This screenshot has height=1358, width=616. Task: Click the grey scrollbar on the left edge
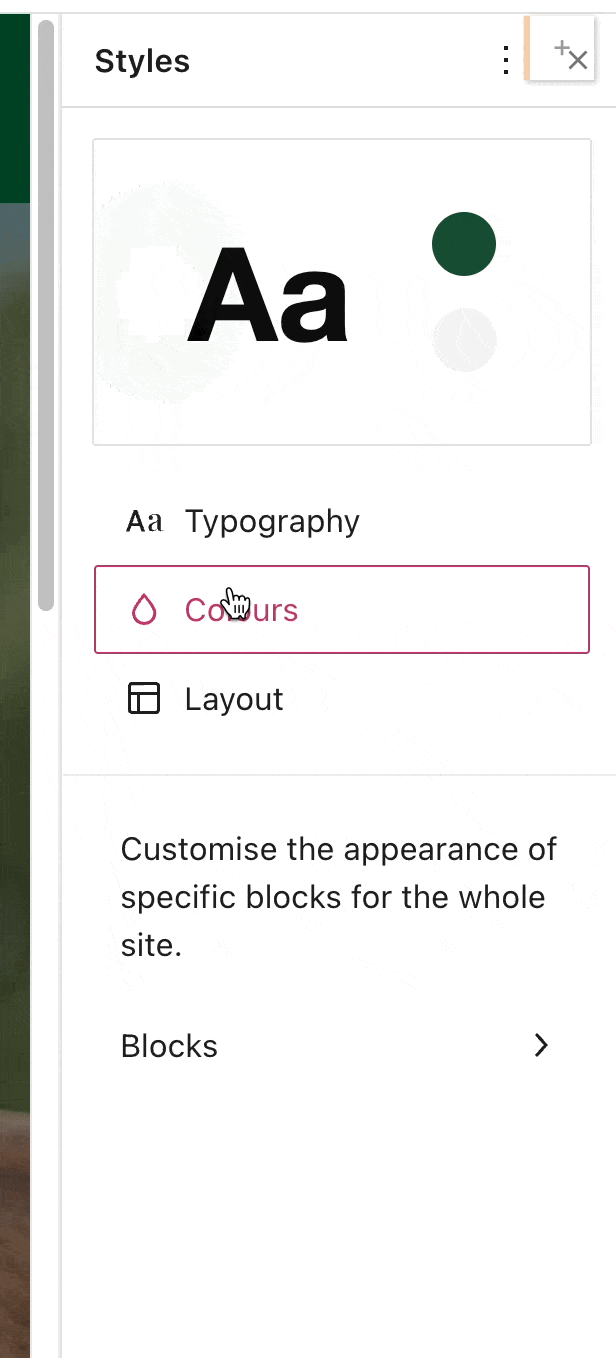(x=44, y=310)
